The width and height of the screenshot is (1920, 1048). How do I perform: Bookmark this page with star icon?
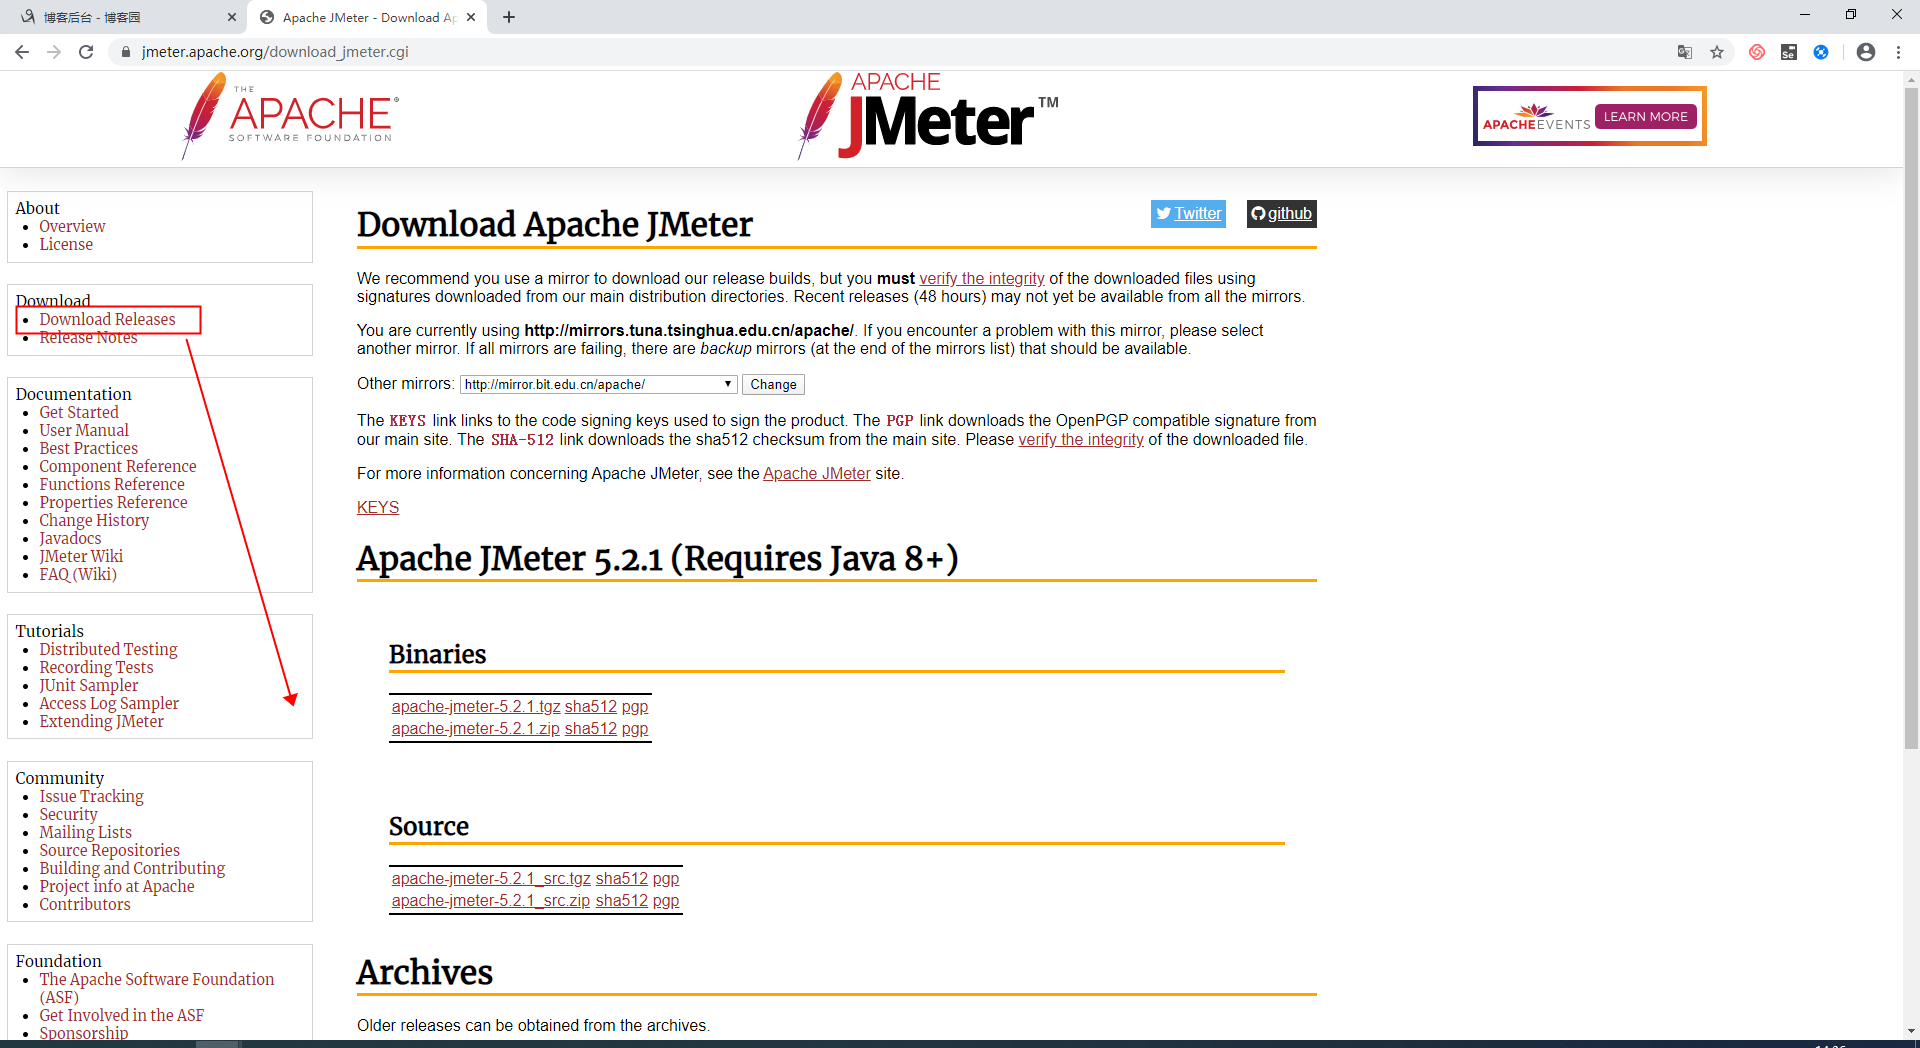[x=1717, y=52]
